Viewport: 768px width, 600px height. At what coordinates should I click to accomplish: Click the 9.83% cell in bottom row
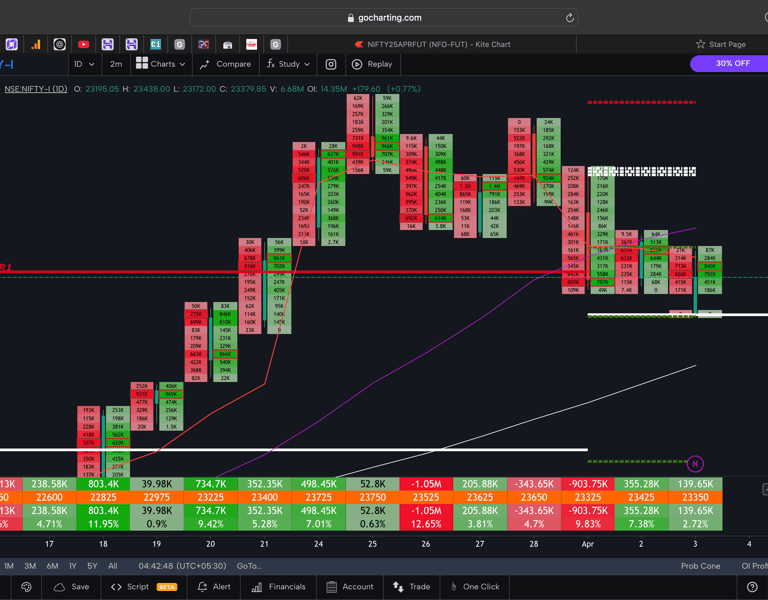588,524
